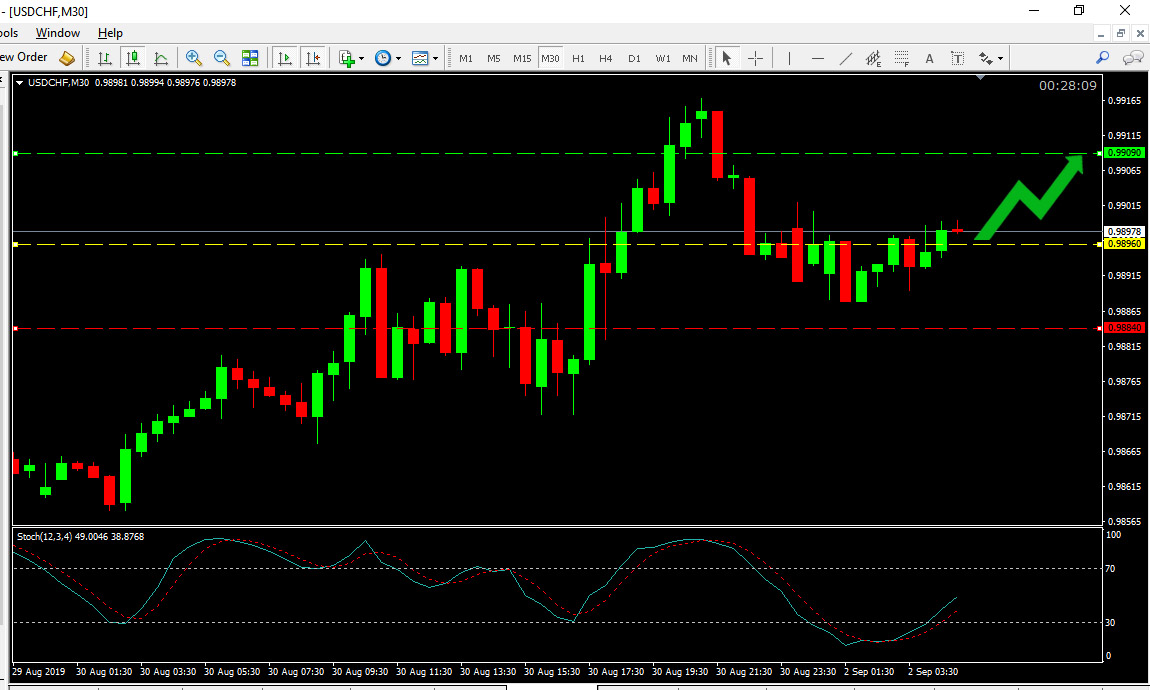This screenshot has width=1150, height=690.
Task: Expand the Templates dropdown arrow
Action: click(x=436, y=59)
